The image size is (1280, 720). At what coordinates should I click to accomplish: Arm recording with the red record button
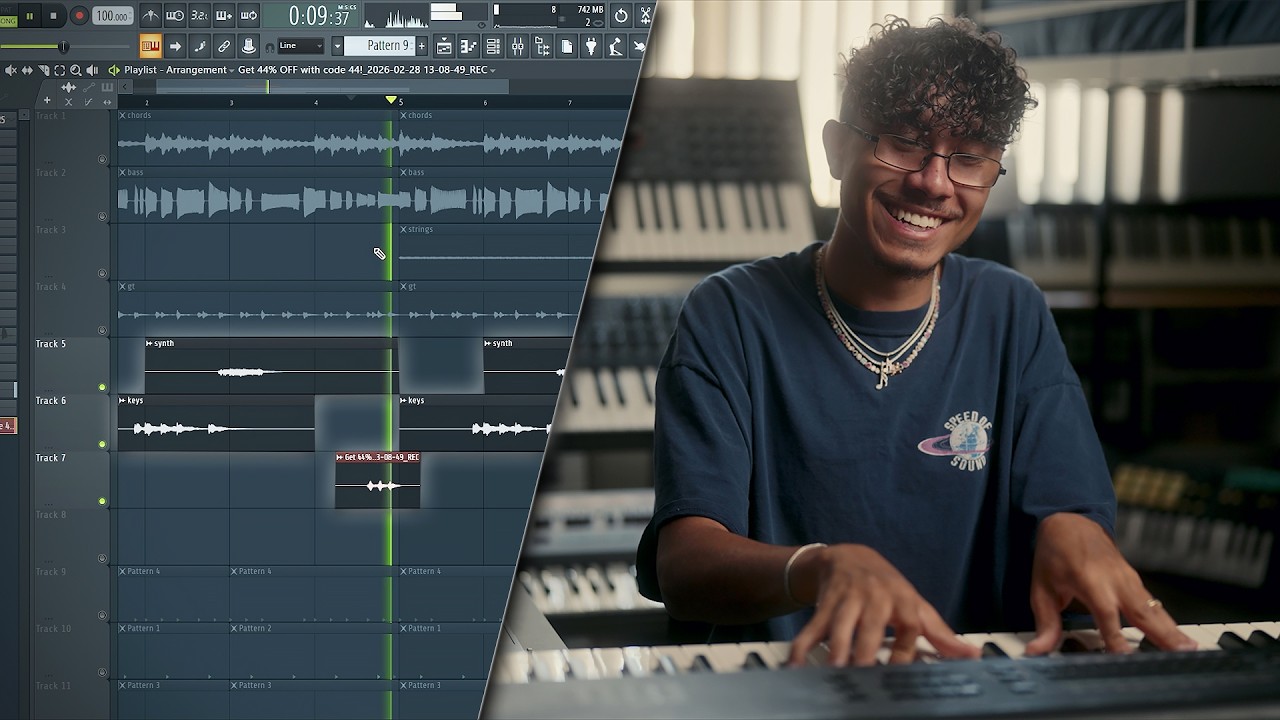79,16
